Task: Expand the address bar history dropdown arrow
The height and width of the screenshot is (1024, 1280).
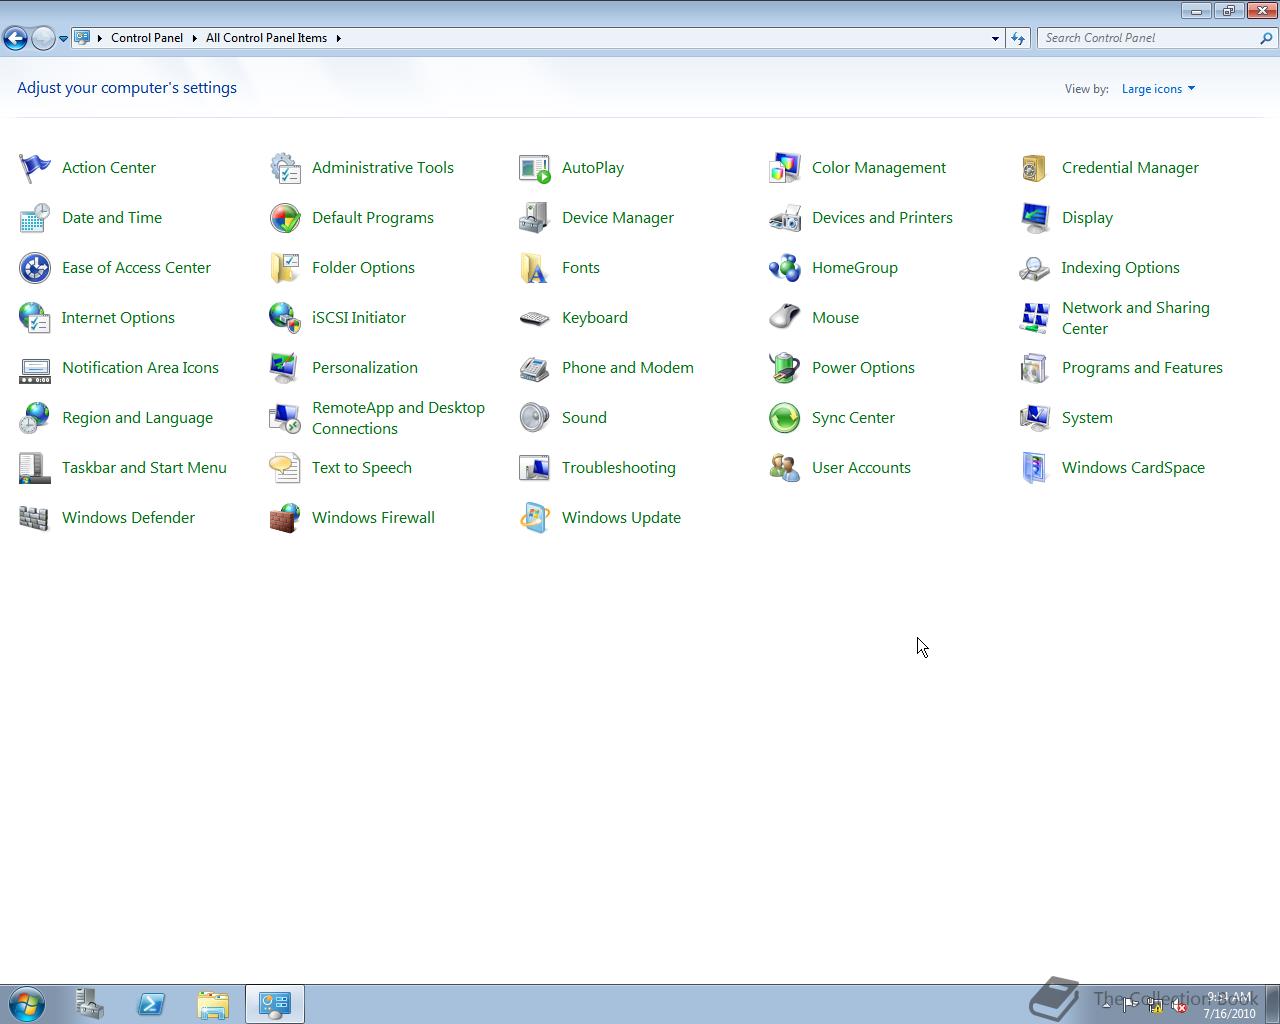Action: point(995,38)
